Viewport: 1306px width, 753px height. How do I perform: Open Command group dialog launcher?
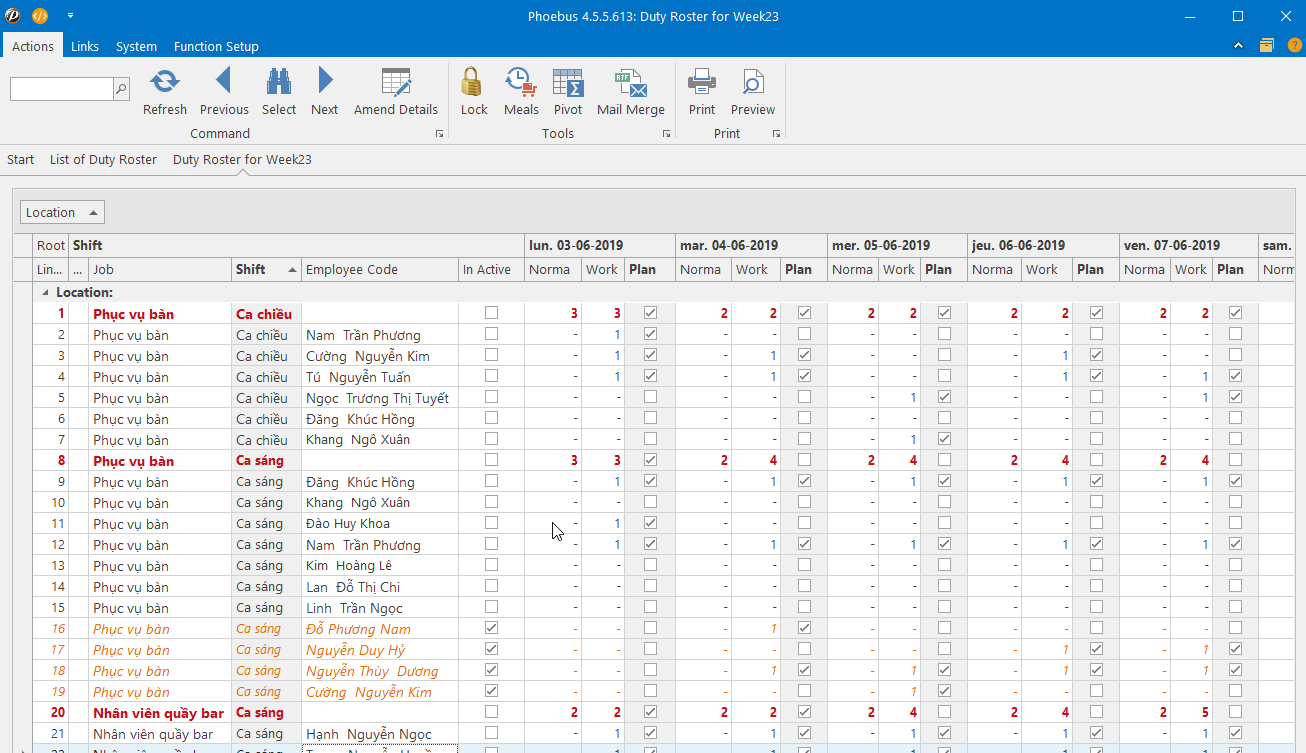click(x=439, y=133)
